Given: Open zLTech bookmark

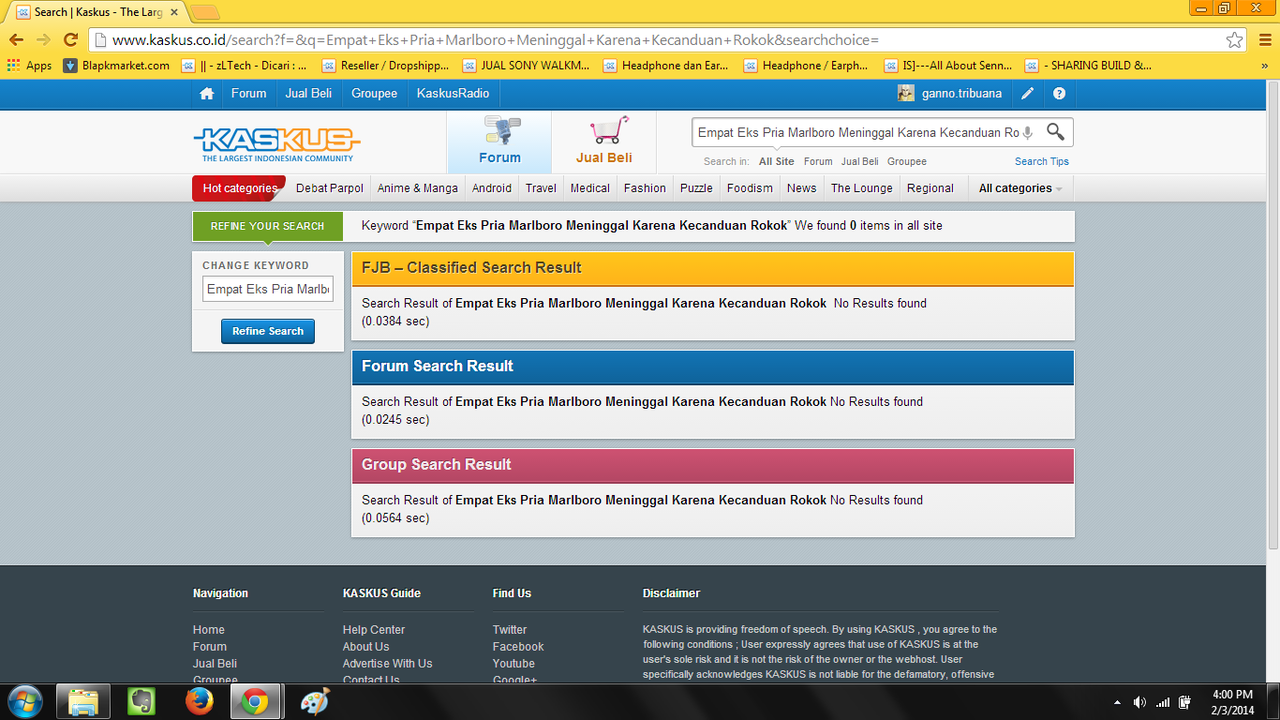Looking at the screenshot, I should pyautogui.click(x=244, y=65).
